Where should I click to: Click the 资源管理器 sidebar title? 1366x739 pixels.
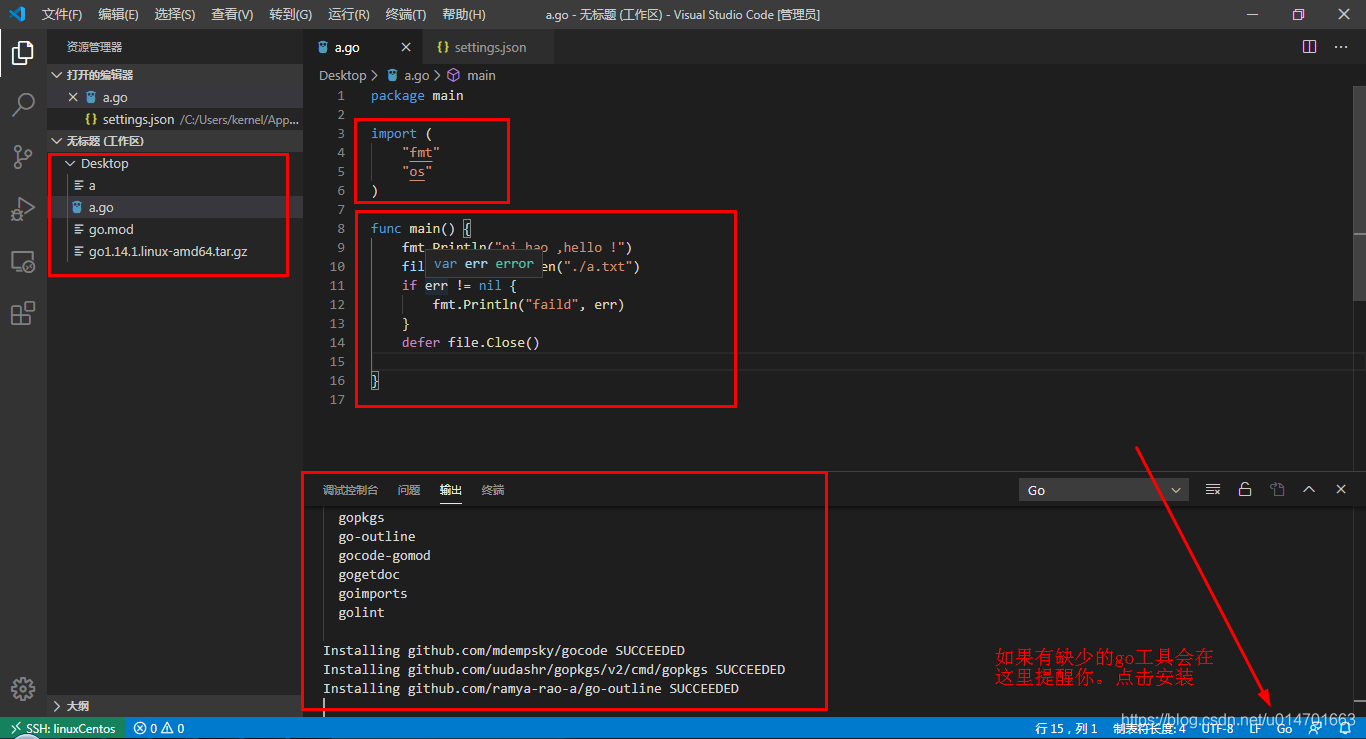click(94, 47)
